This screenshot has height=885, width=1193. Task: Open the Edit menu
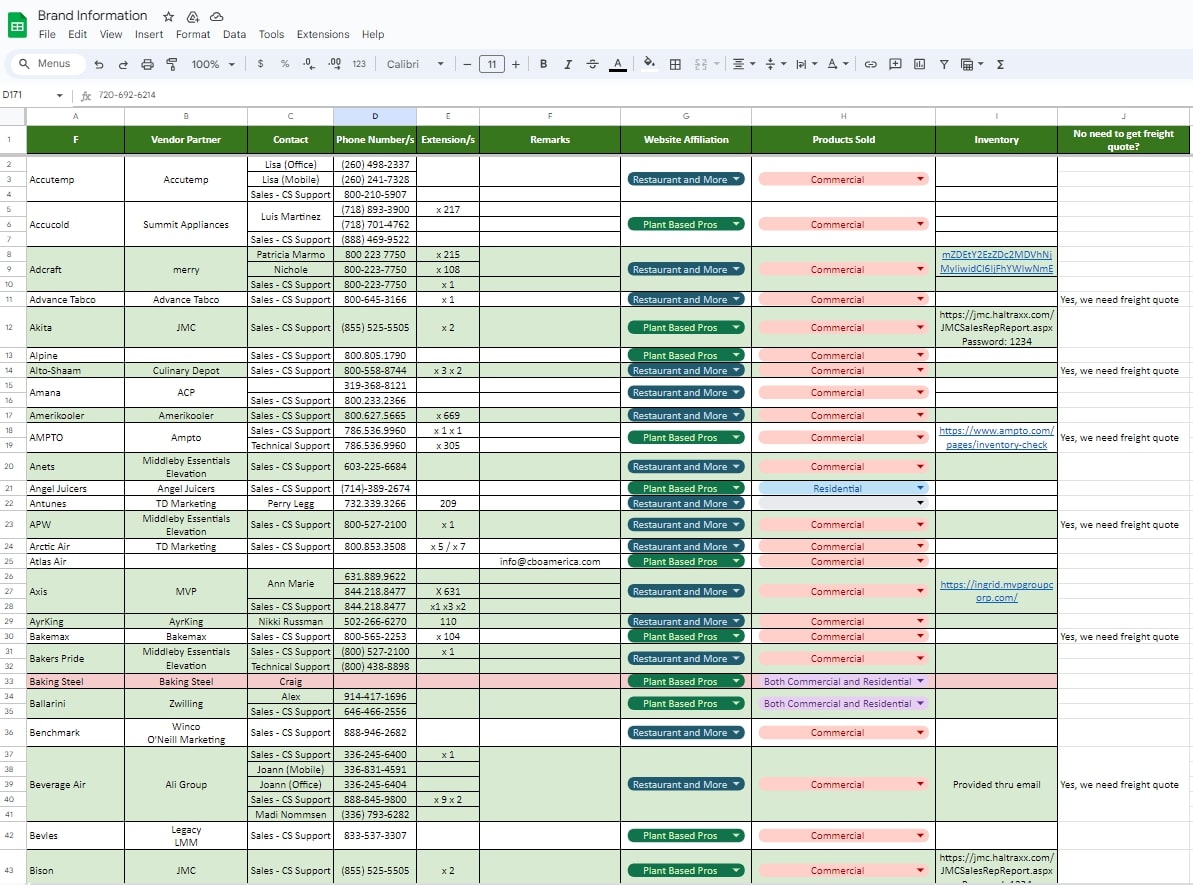click(77, 34)
